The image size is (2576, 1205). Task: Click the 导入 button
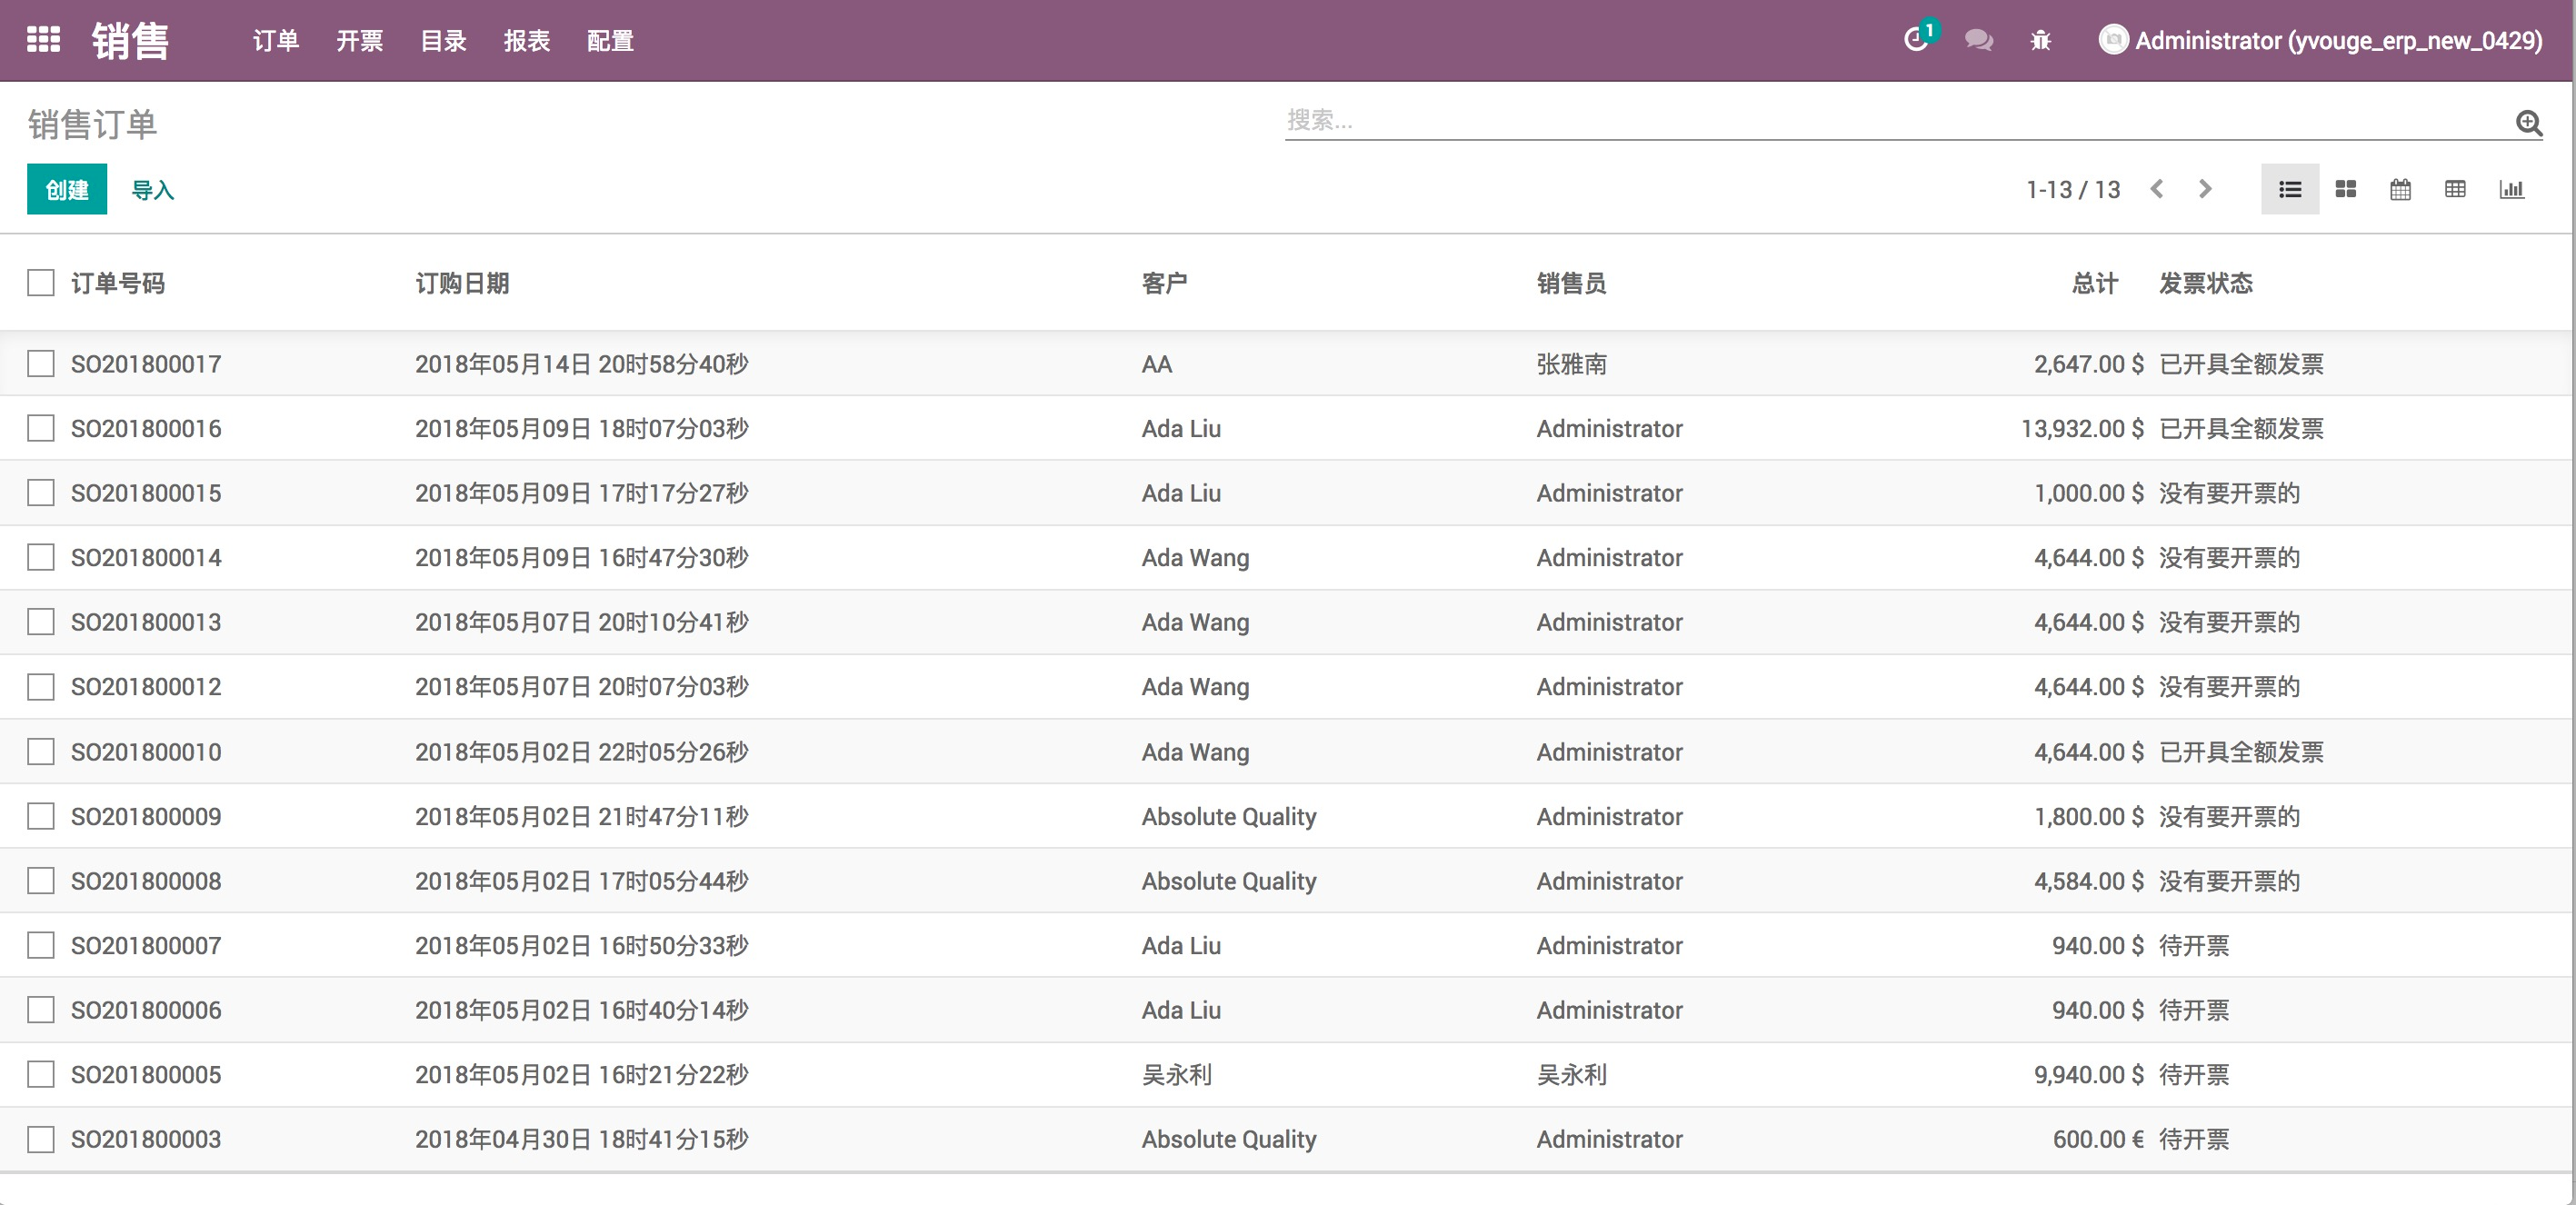153,190
